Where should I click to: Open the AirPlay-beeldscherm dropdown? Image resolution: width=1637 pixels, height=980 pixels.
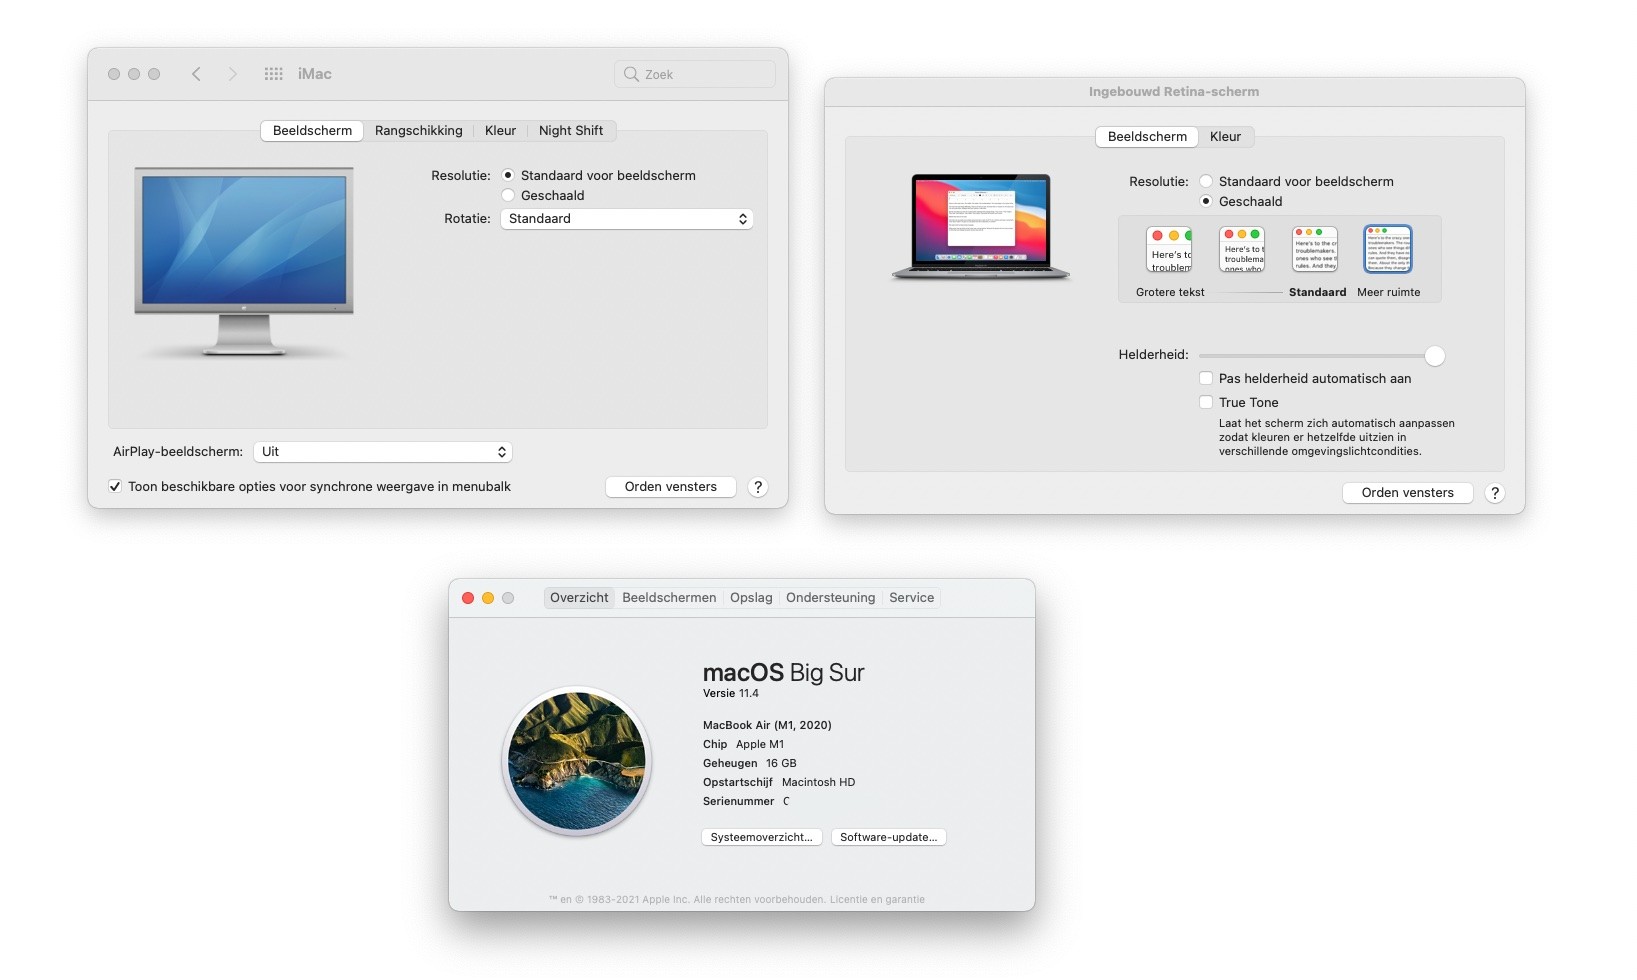pos(383,452)
